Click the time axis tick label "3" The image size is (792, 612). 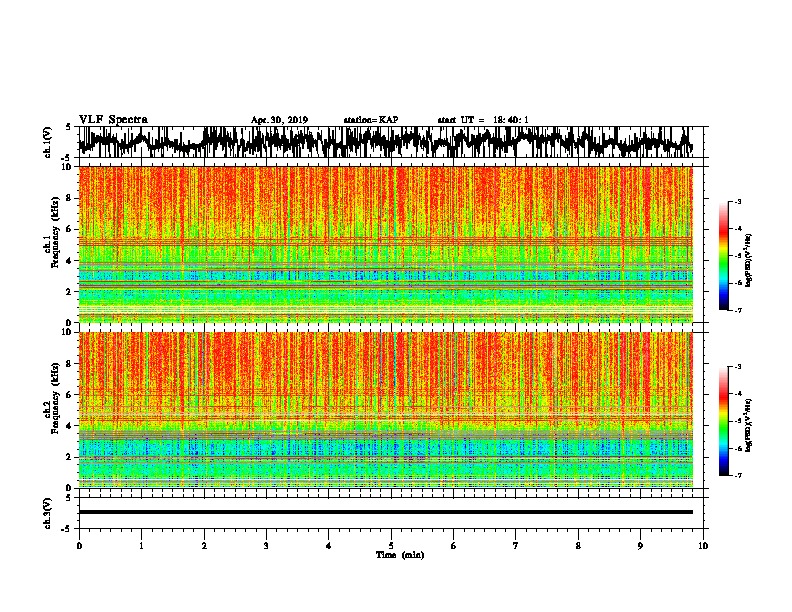pyautogui.click(x=266, y=546)
